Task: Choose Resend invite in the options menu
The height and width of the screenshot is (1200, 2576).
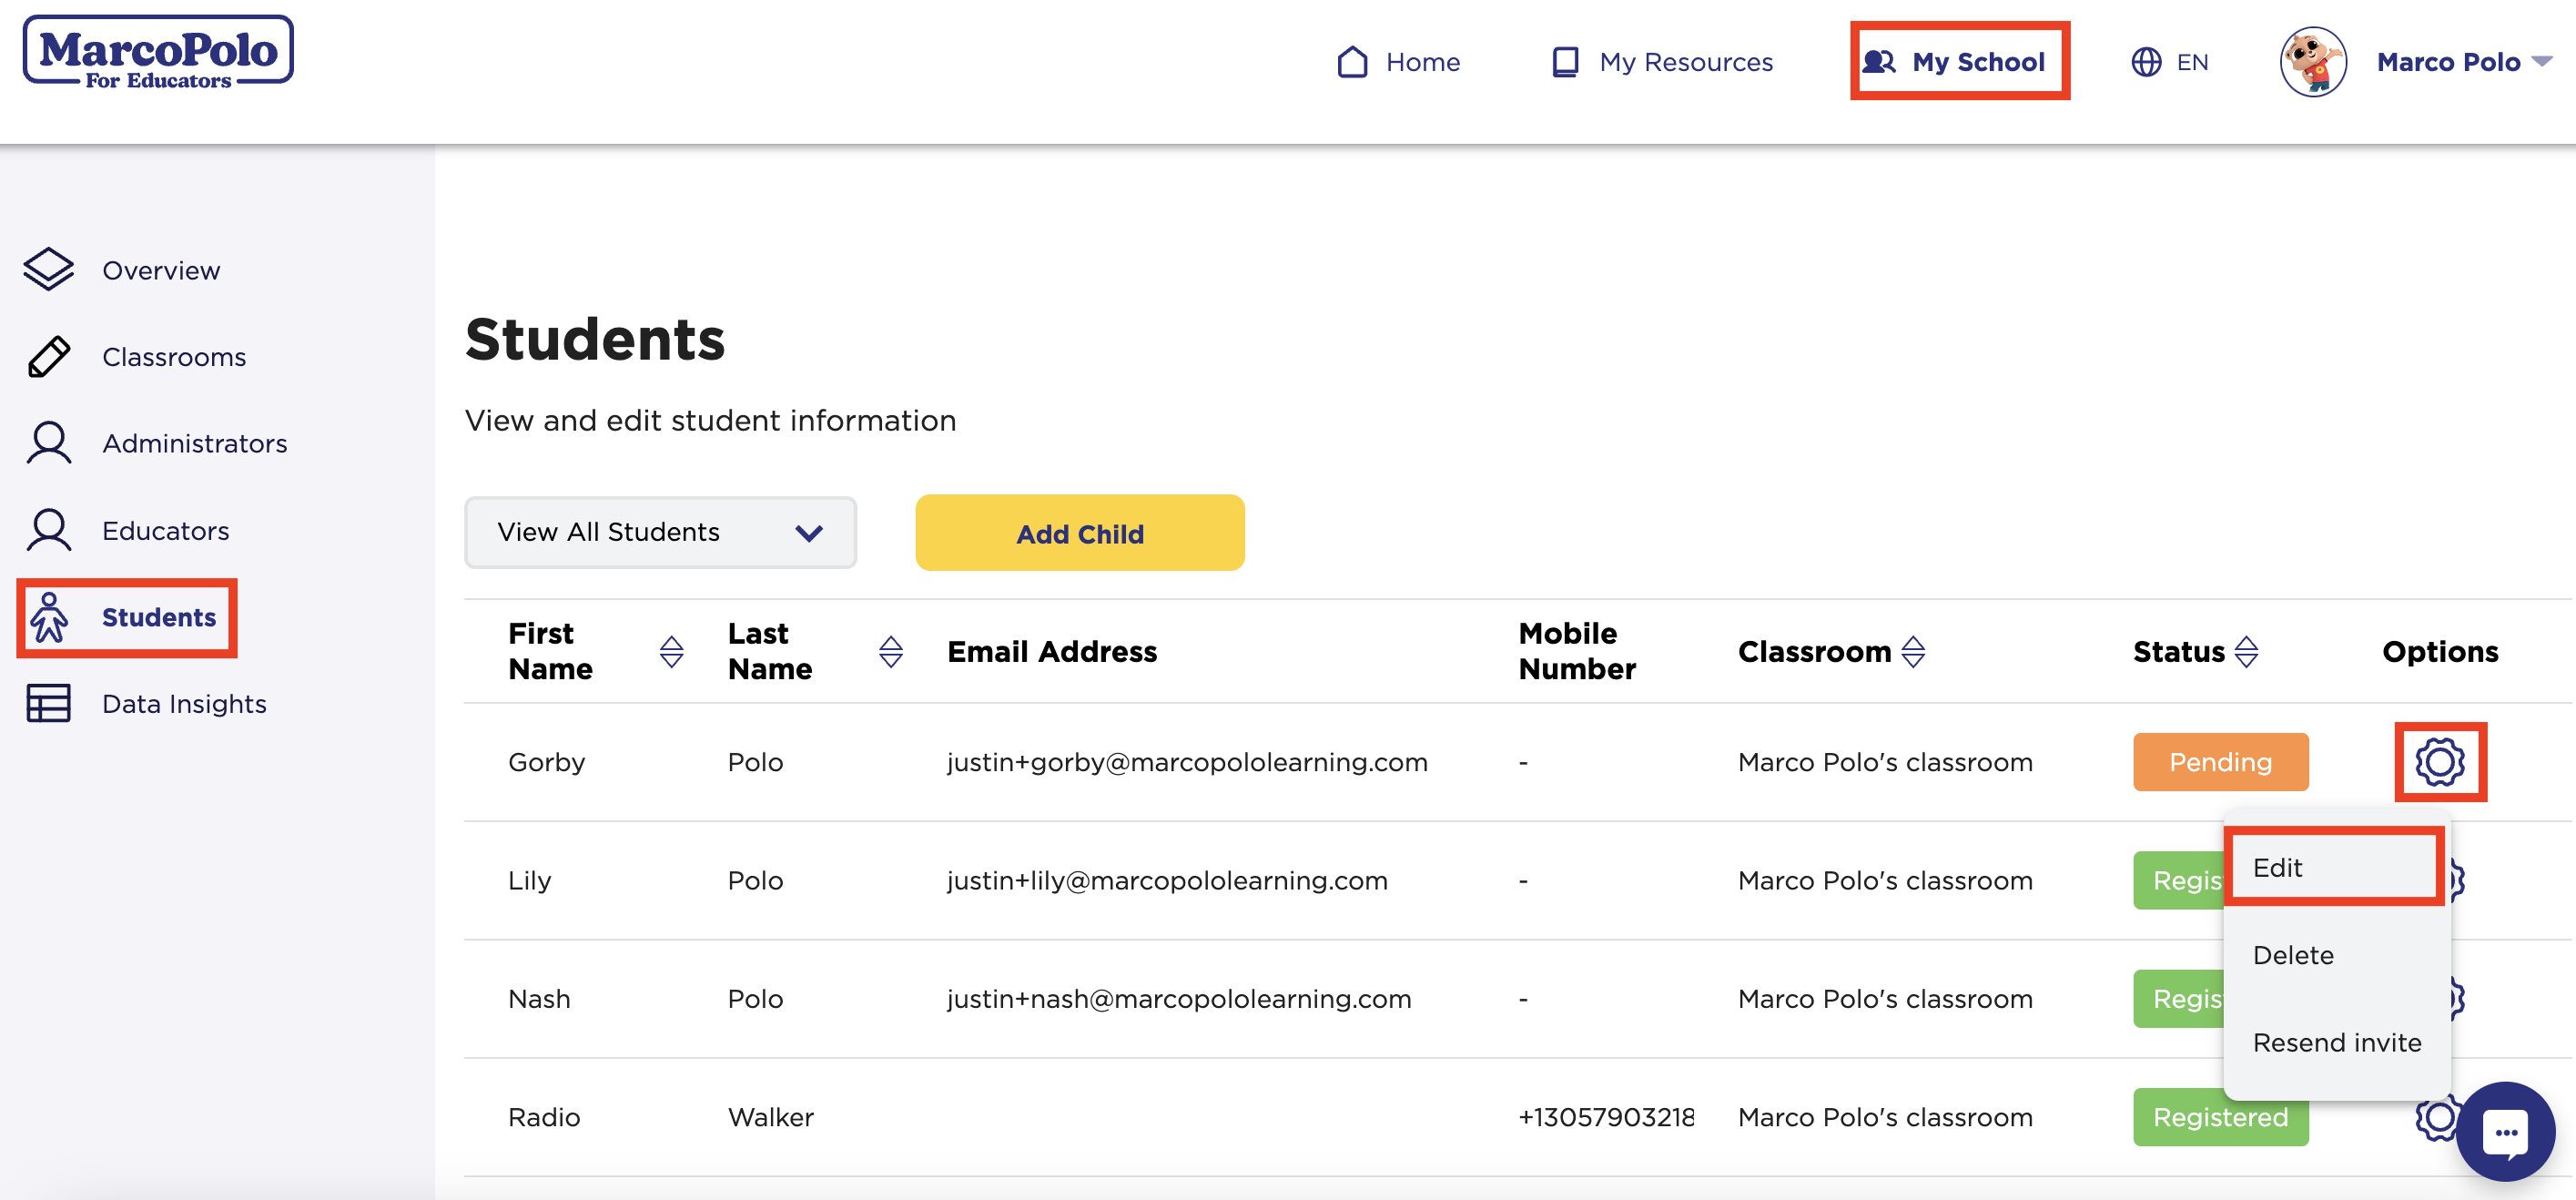Action: point(2337,1042)
